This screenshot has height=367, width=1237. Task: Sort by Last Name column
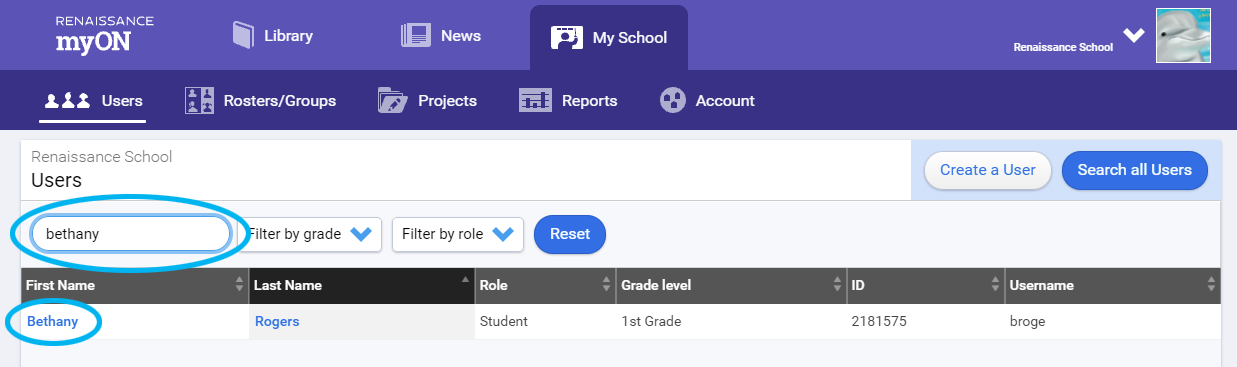tap(362, 286)
